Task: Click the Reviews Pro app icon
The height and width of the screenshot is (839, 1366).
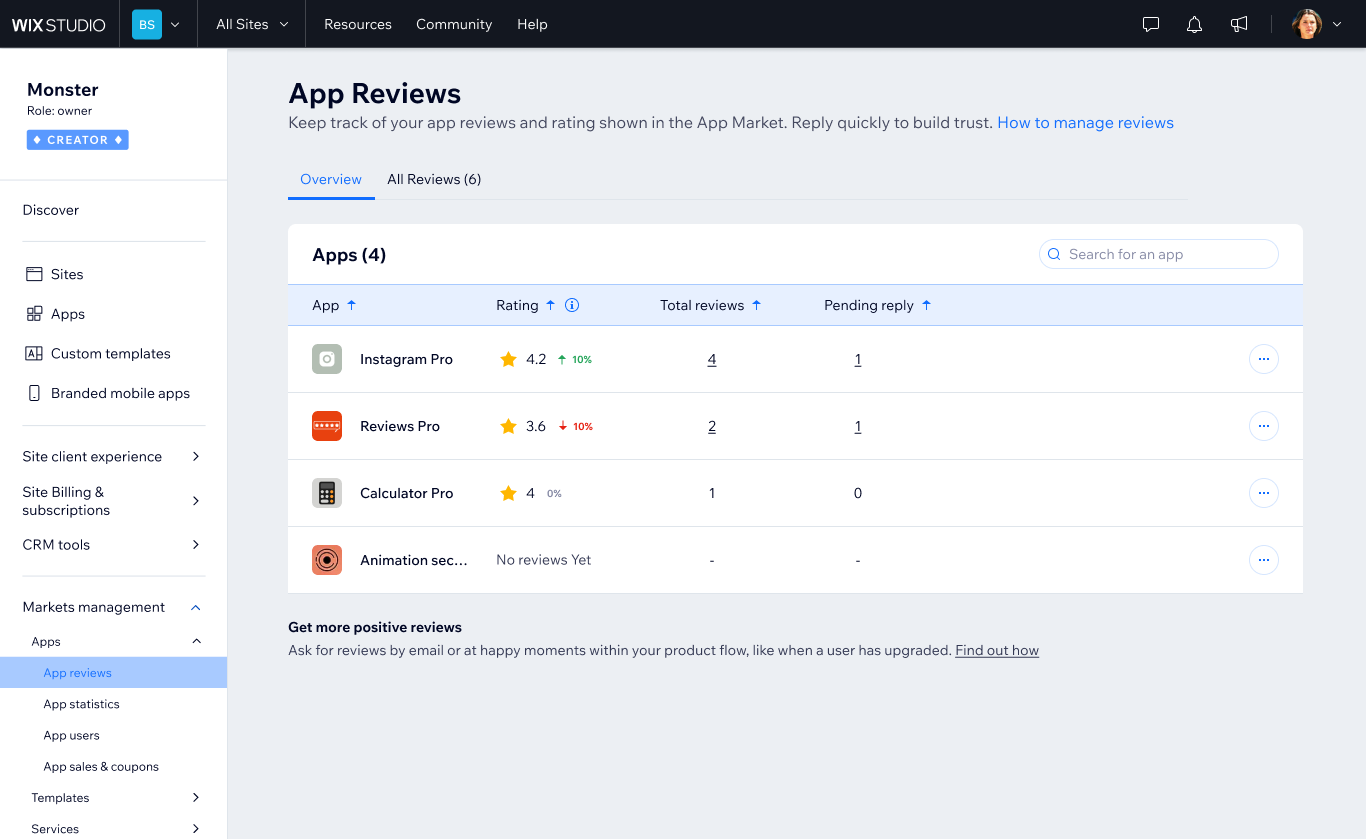Action: [x=327, y=426]
